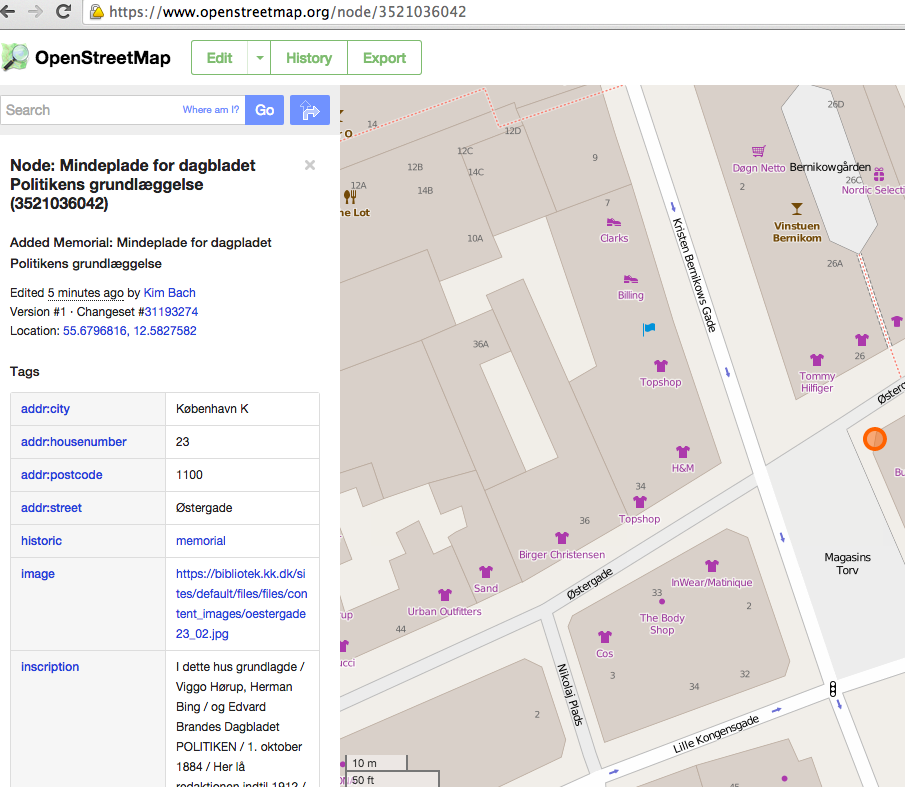The width and height of the screenshot is (905, 787).
Task: Click the image tag key
Action: 38,574
